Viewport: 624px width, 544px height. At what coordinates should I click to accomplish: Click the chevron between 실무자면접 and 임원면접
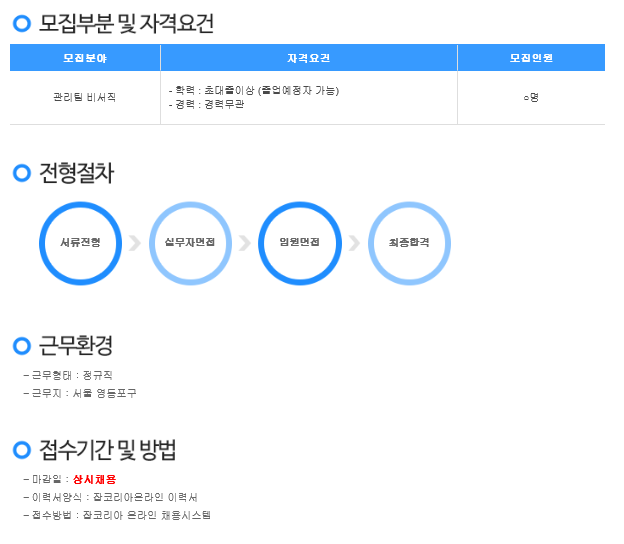pyautogui.click(x=245, y=243)
